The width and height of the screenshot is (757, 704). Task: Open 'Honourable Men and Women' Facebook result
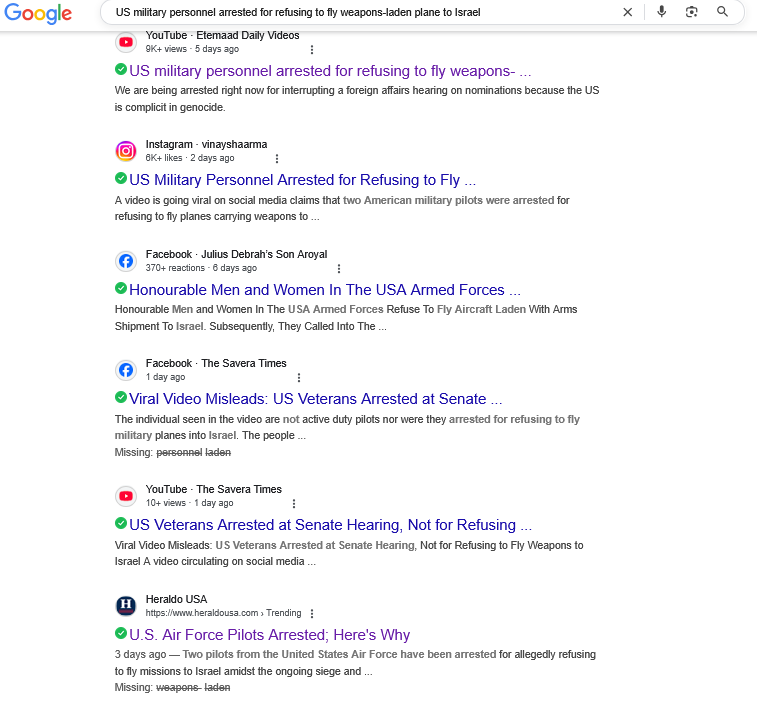324,290
